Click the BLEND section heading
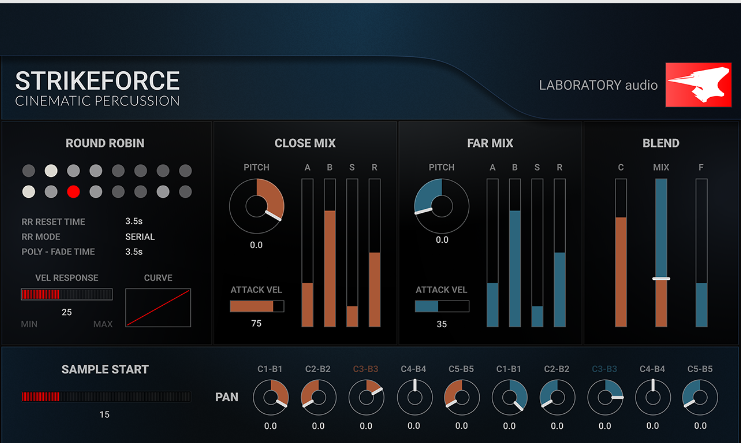The width and height of the screenshot is (741, 443). pyautogui.click(x=661, y=143)
